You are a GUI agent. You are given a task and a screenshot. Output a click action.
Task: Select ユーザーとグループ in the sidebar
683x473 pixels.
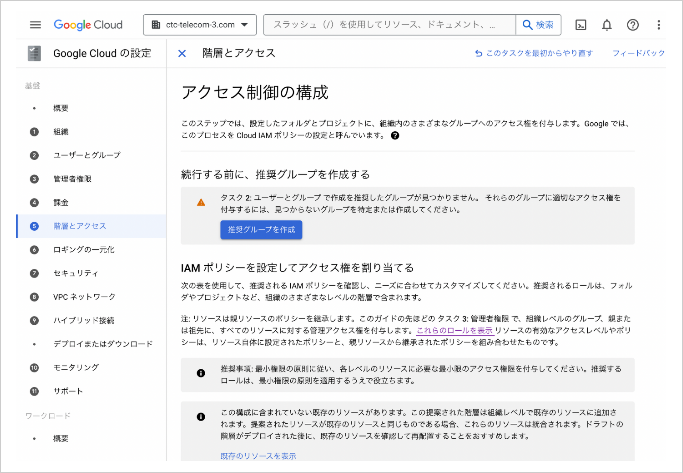[87, 155]
